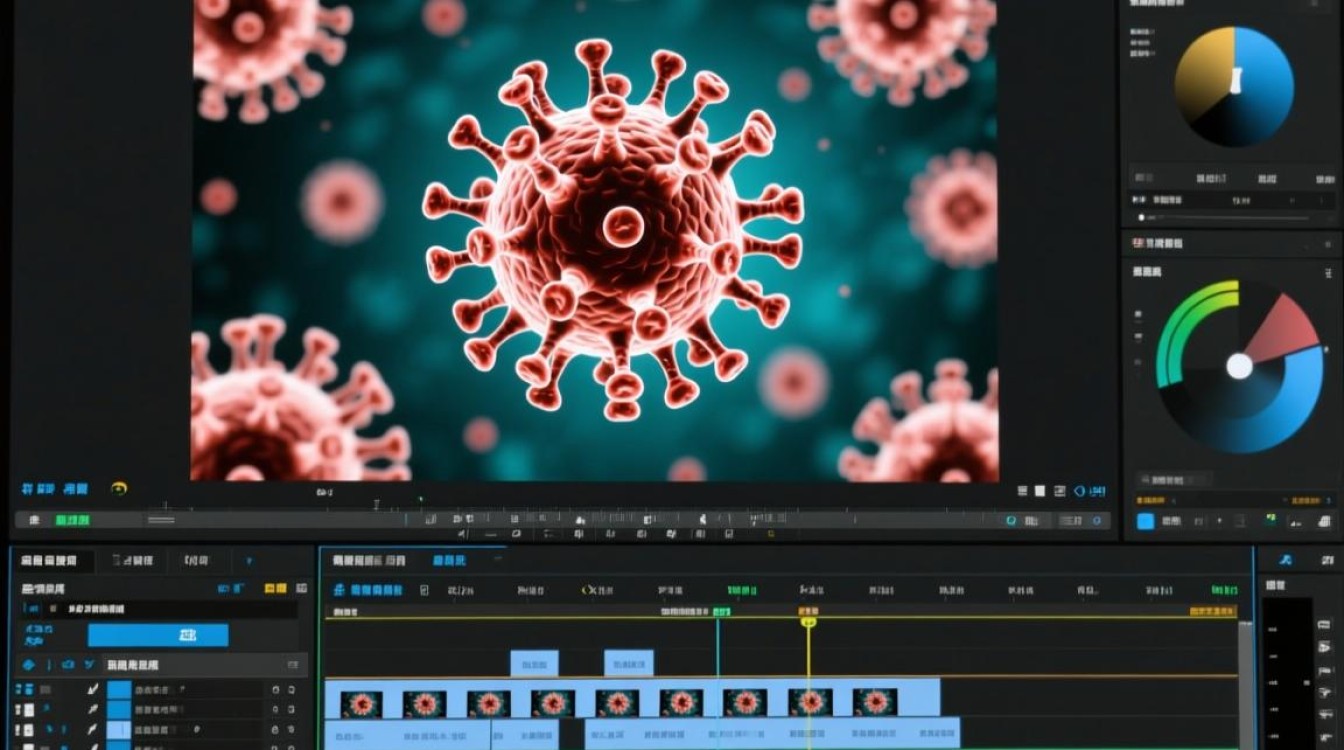Select the first virus clip thumbnail in timeline
Screen dimensions: 1344x750
pos(361,703)
